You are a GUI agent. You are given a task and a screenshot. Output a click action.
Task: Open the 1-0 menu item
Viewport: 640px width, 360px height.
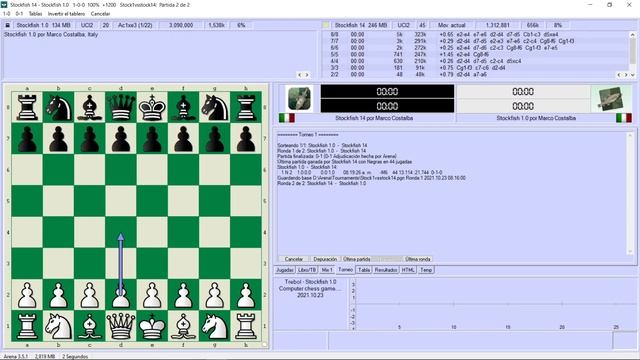click(7, 14)
